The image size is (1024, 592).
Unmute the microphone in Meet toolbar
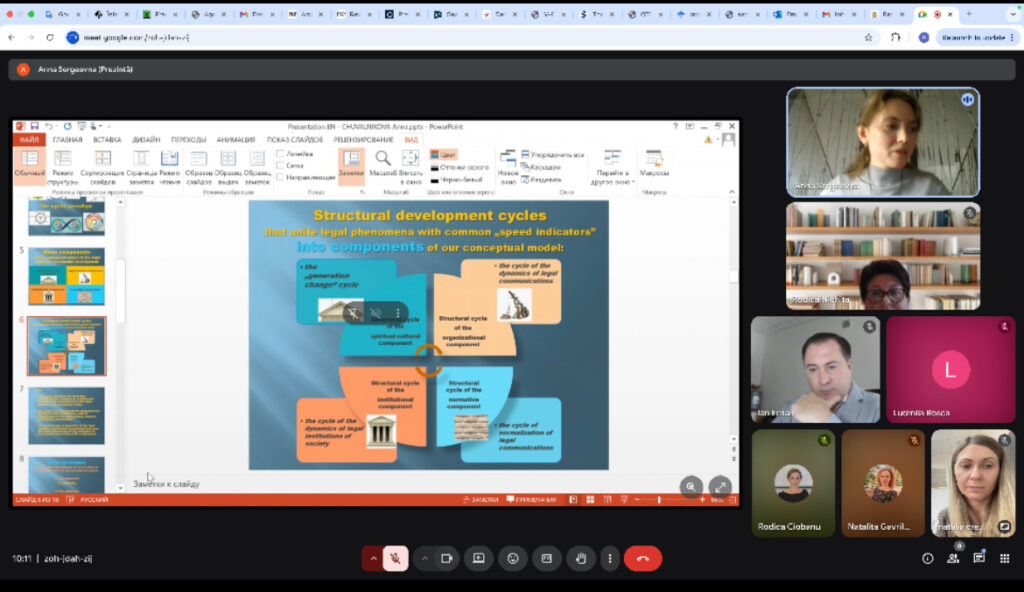[x=395, y=558]
